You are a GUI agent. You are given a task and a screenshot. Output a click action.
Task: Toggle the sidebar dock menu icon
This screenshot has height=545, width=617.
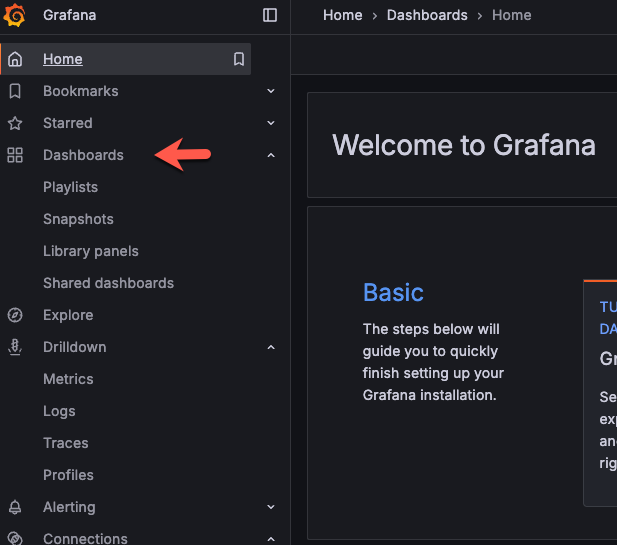(x=270, y=15)
